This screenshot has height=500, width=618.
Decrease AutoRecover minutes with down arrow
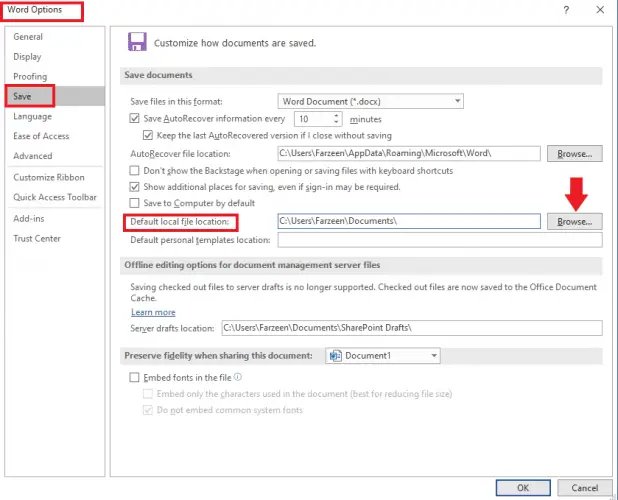[336, 122]
